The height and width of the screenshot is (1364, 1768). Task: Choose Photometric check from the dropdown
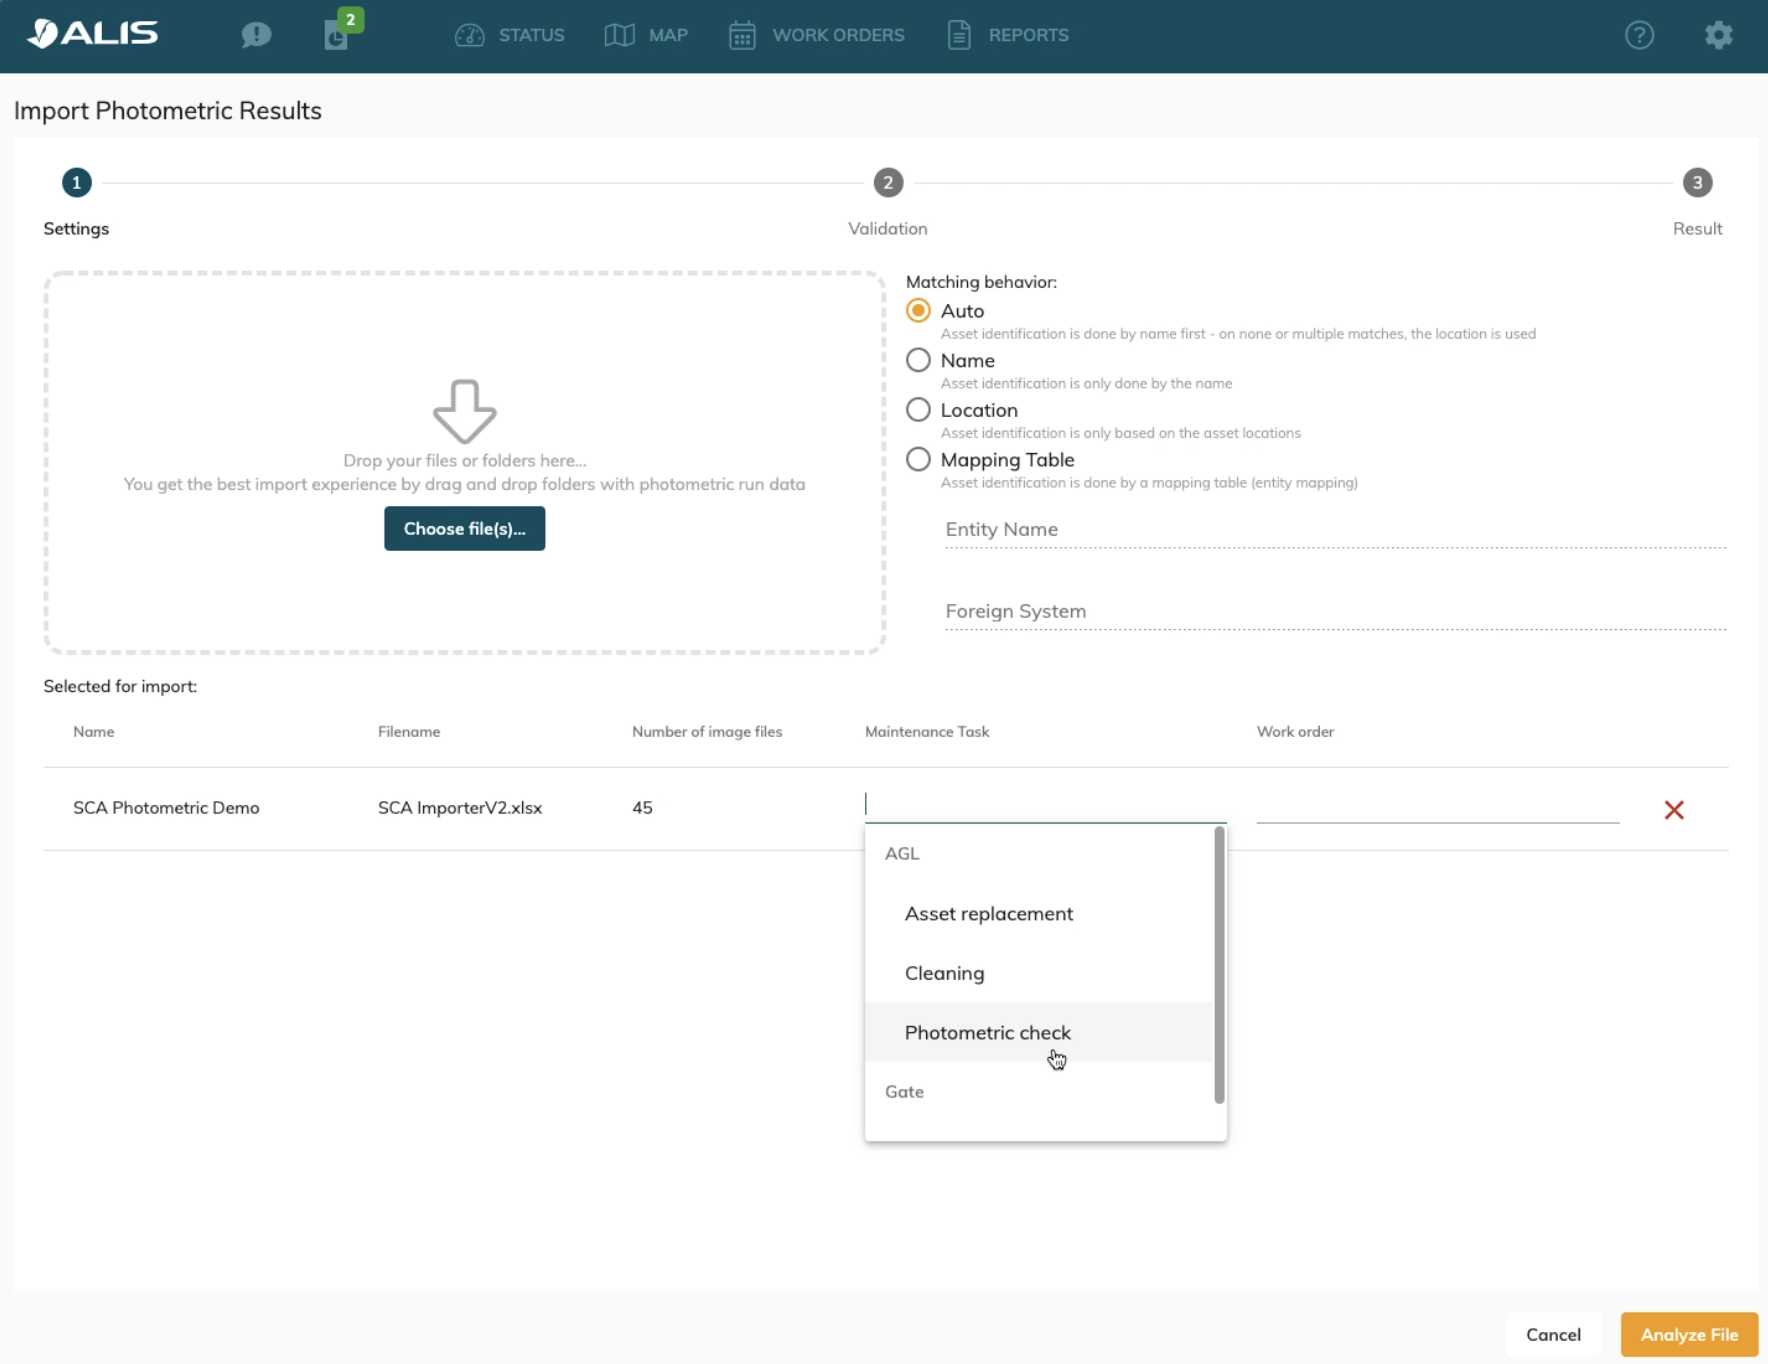987,1032
